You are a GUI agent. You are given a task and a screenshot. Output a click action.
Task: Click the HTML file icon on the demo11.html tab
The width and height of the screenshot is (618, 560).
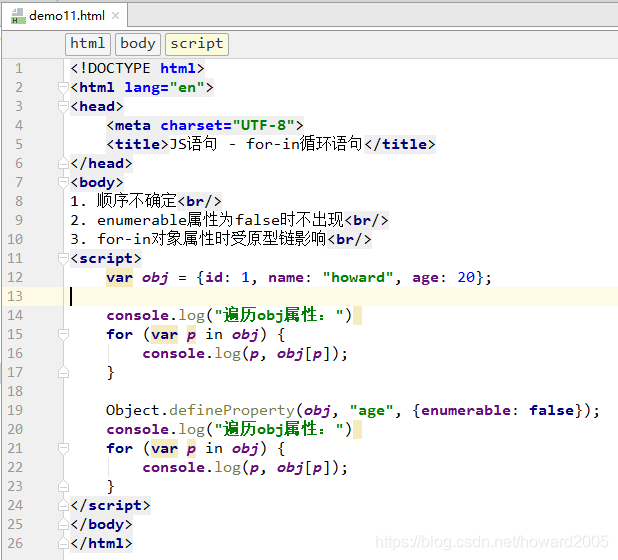(x=18, y=16)
